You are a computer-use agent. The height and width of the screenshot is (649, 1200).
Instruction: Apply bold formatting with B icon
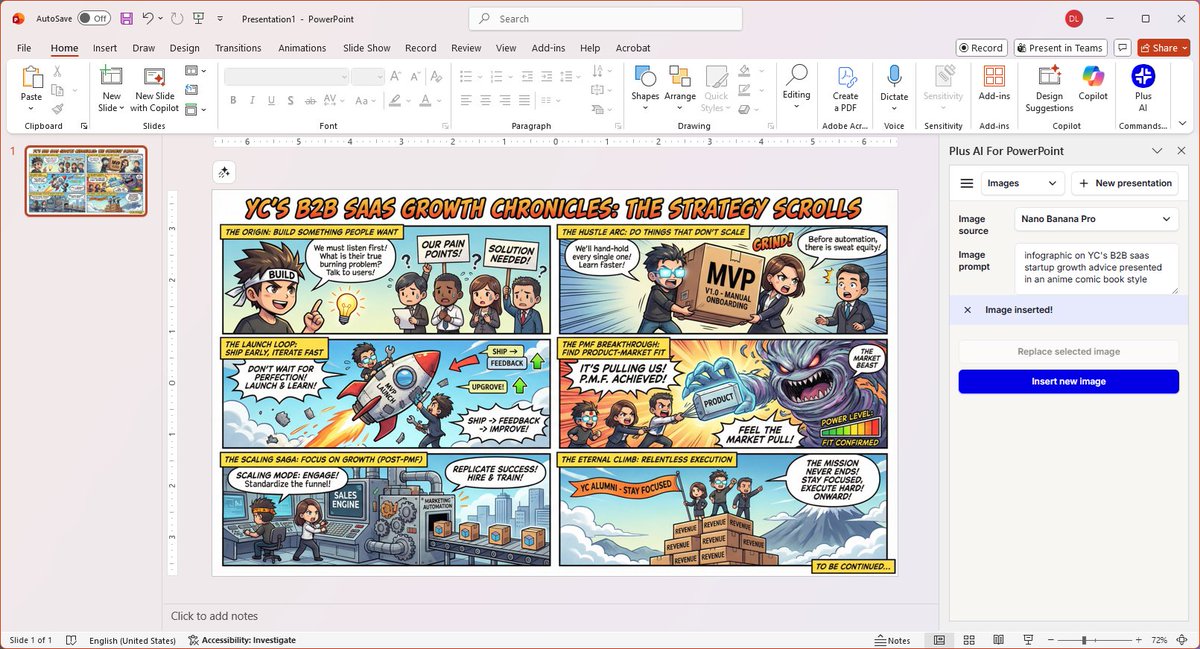[x=233, y=100]
